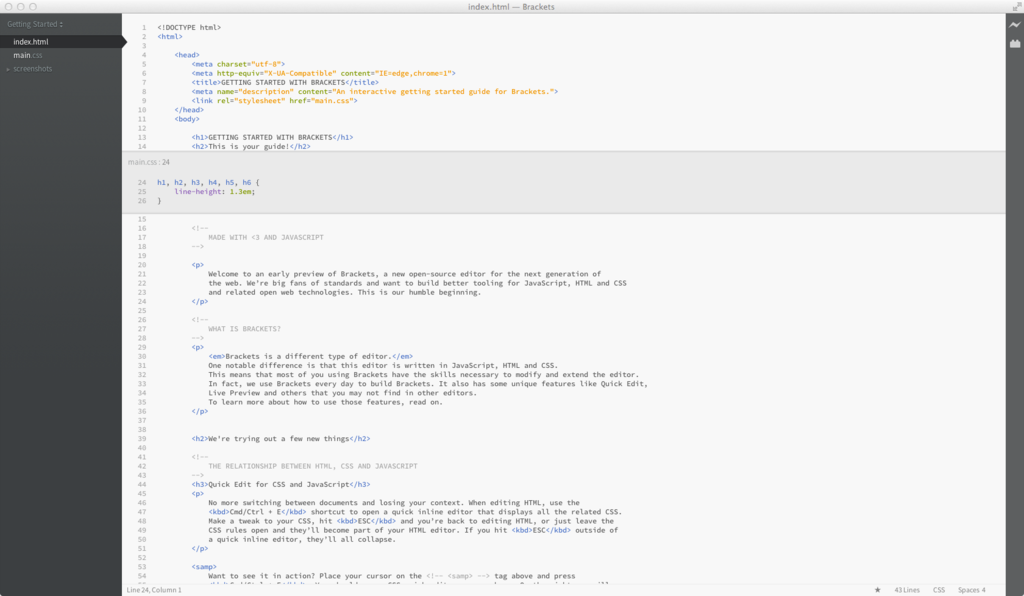Click line number 20 in the gutter
The image size is (1024, 596).
coord(142,265)
